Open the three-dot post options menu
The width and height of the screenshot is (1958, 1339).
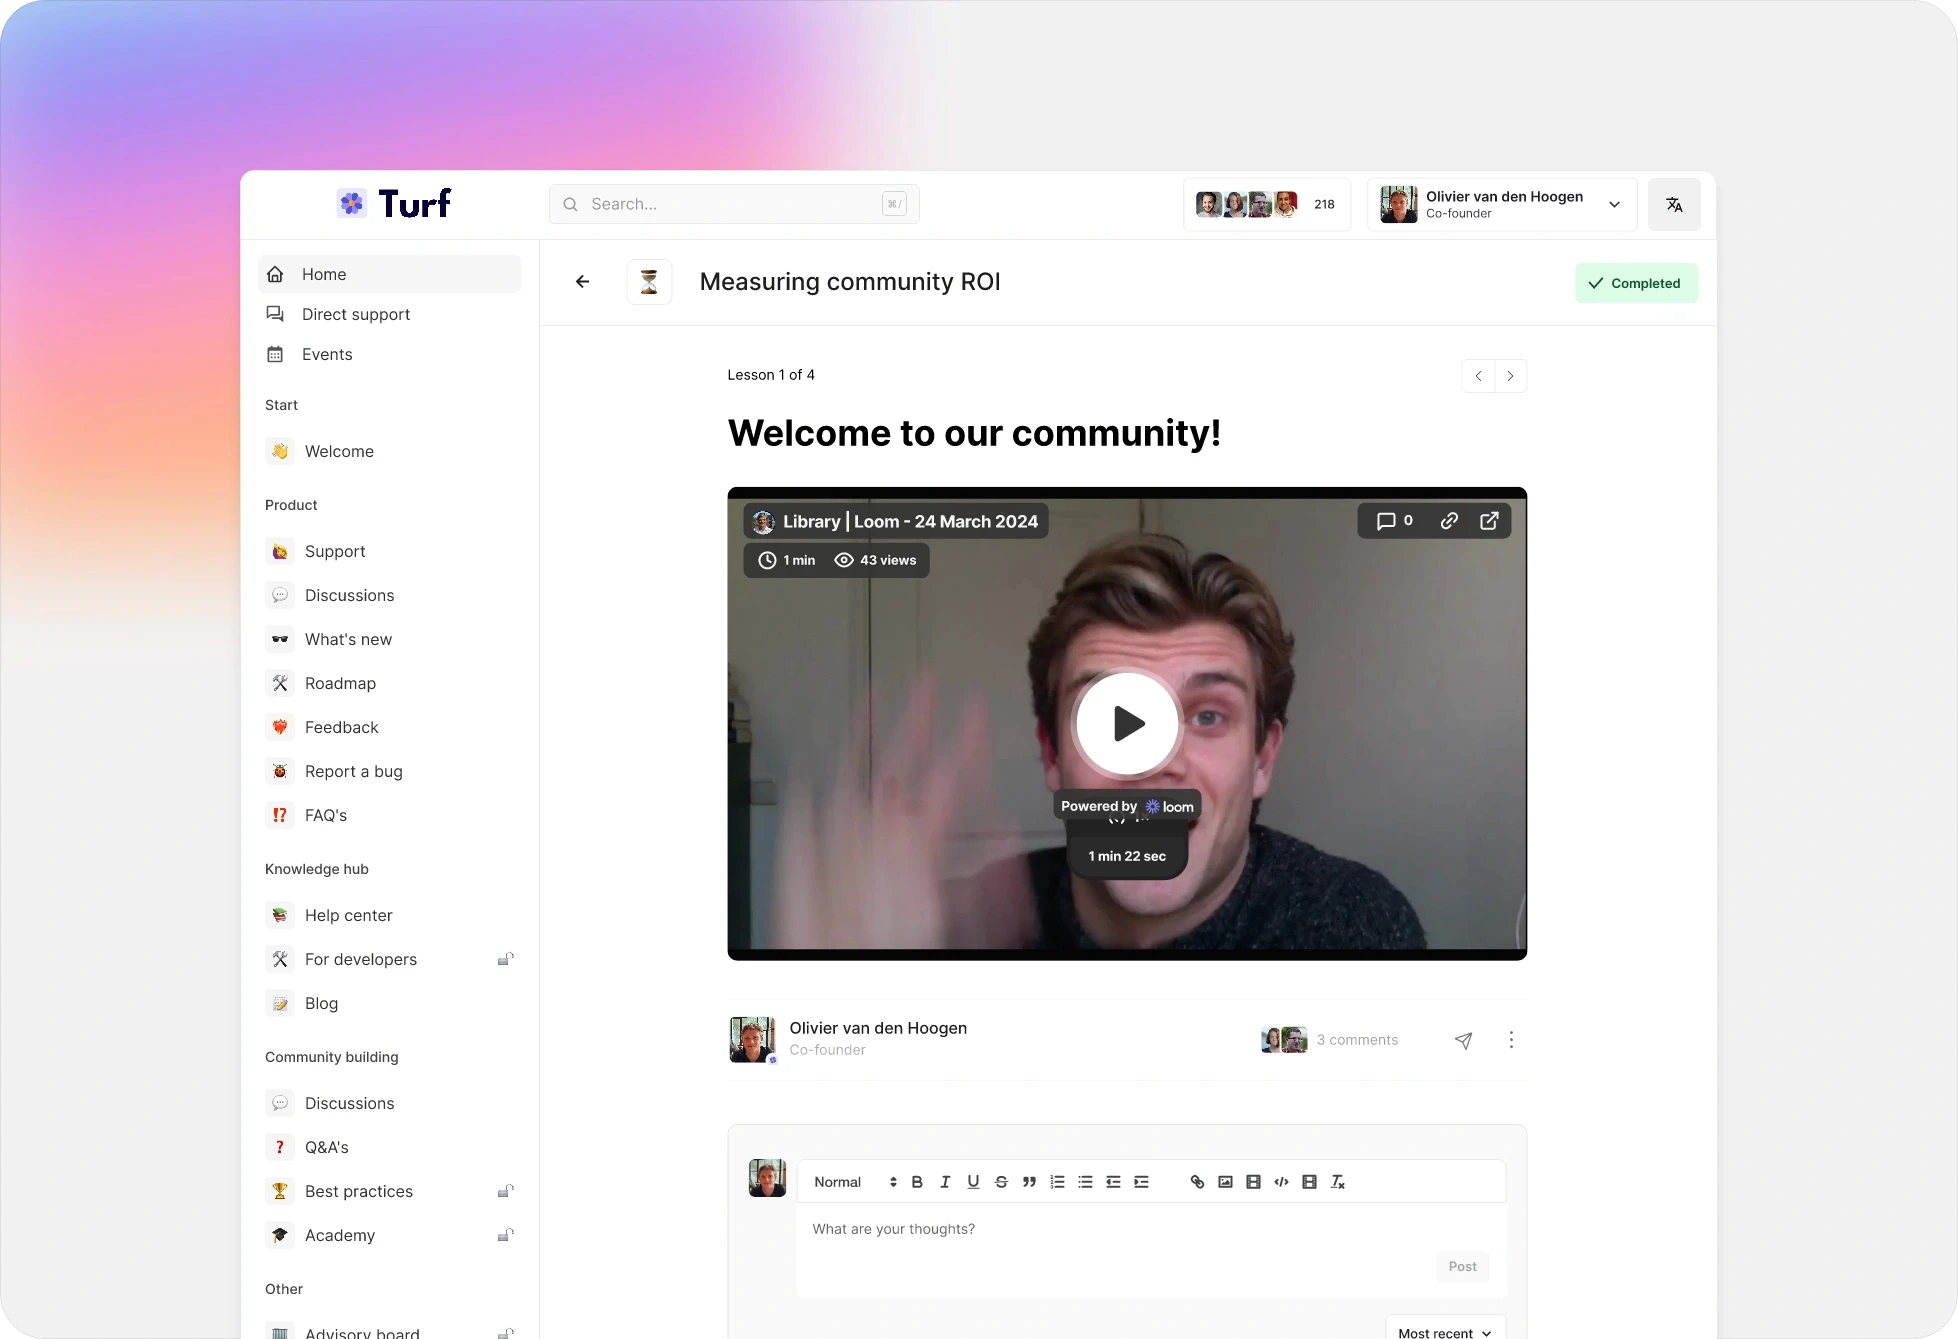(x=1511, y=1040)
